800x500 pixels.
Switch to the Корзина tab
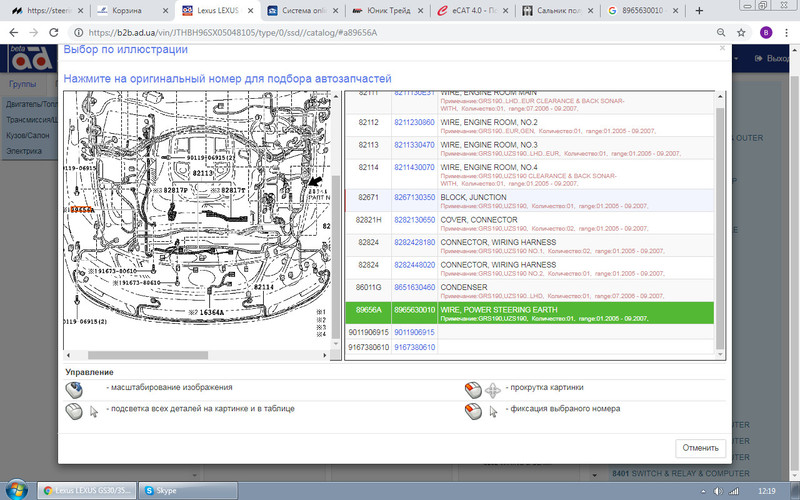pos(127,11)
